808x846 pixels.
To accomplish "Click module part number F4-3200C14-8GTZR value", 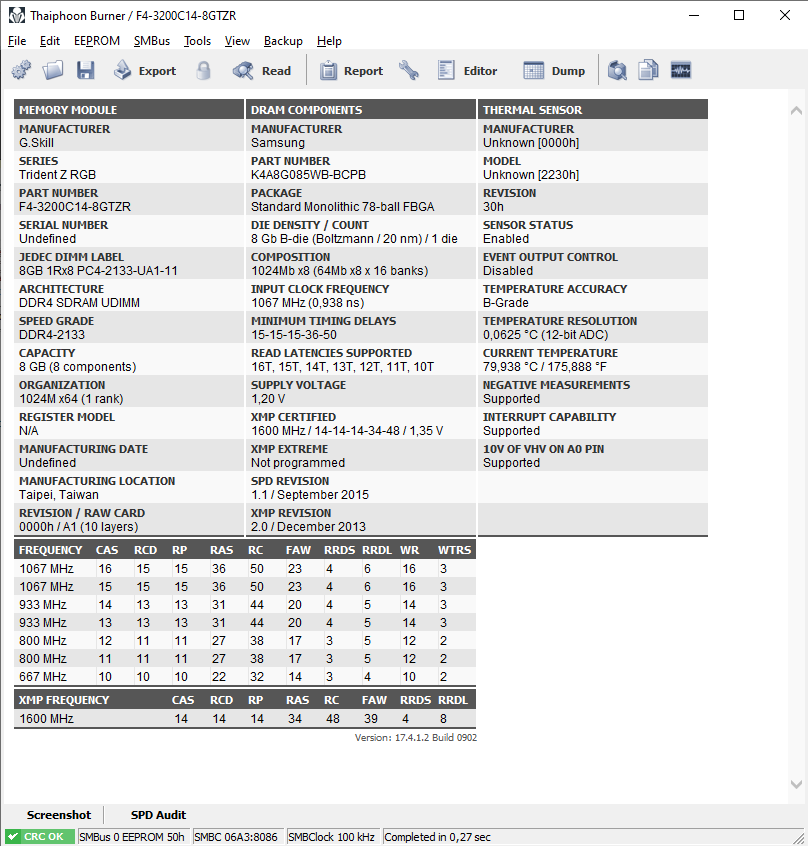I will (x=75, y=207).
